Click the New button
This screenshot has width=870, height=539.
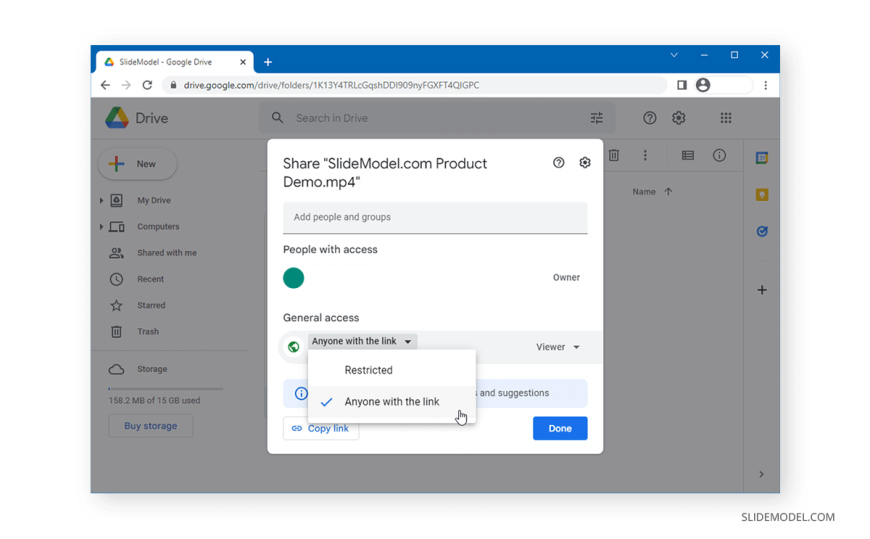(137, 164)
